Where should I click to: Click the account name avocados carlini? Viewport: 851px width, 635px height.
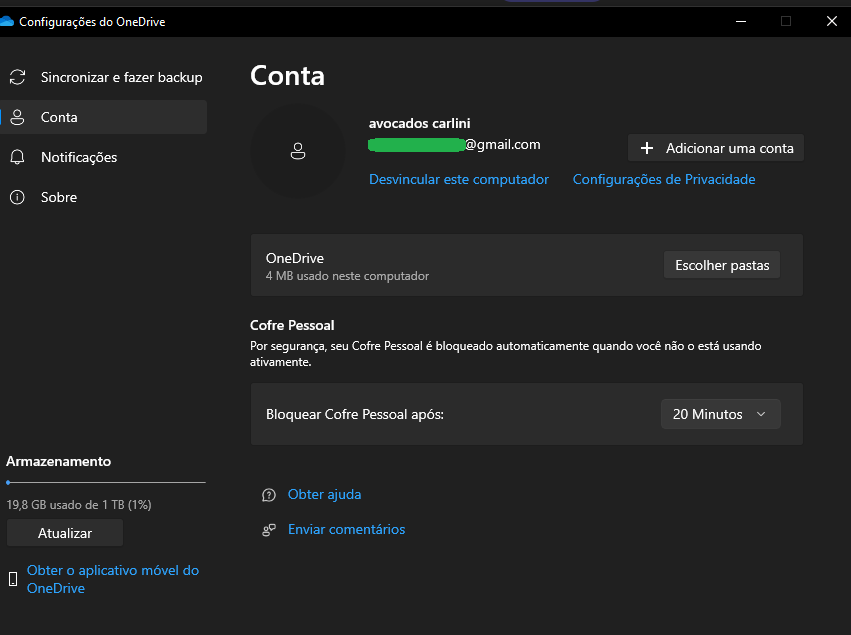420,123
